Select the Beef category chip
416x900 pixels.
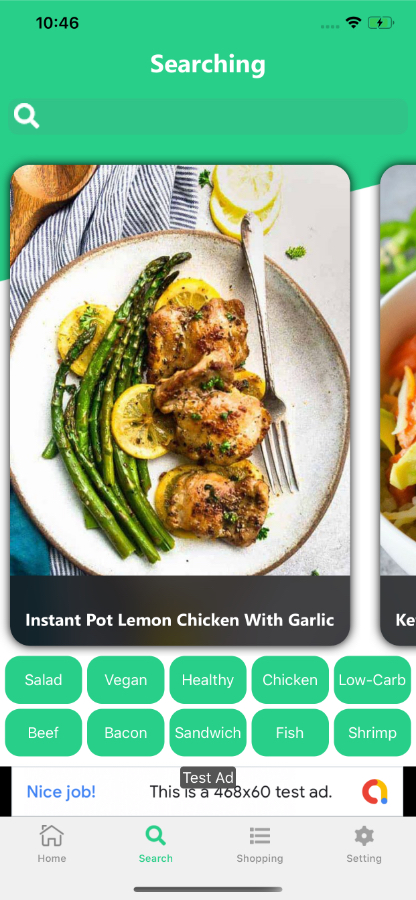pyautogui.click(x=44, y=732)
